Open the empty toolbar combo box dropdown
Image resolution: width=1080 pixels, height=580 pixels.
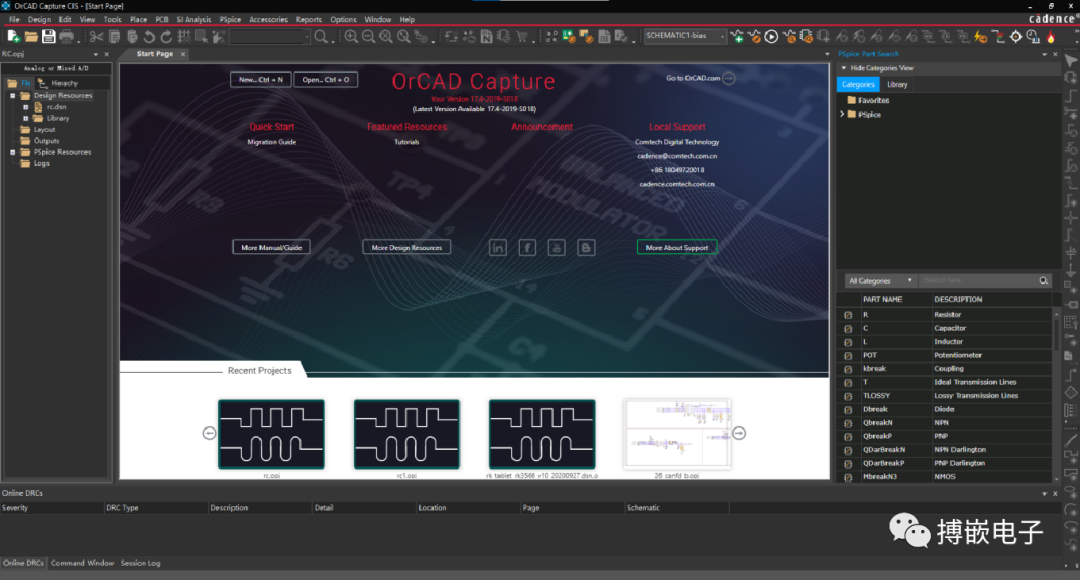point(307,37)
